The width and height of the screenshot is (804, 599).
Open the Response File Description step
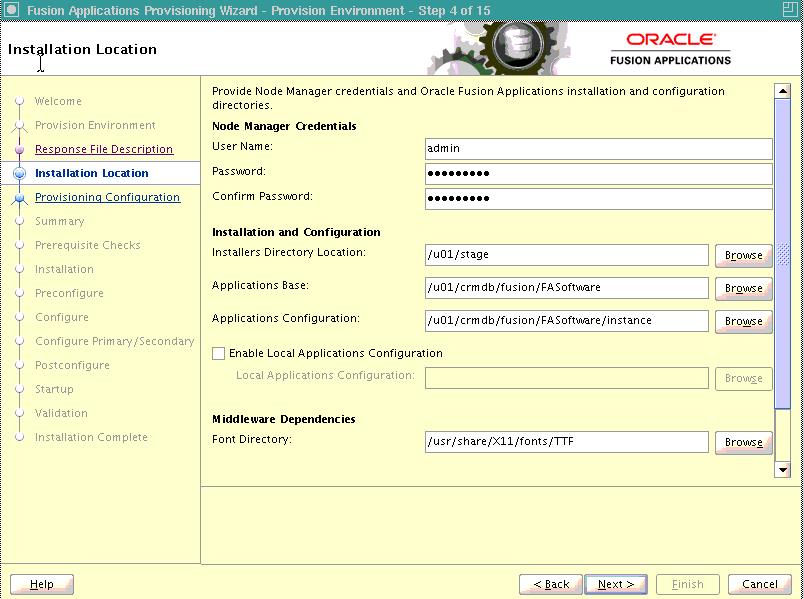tap(104, 149)
